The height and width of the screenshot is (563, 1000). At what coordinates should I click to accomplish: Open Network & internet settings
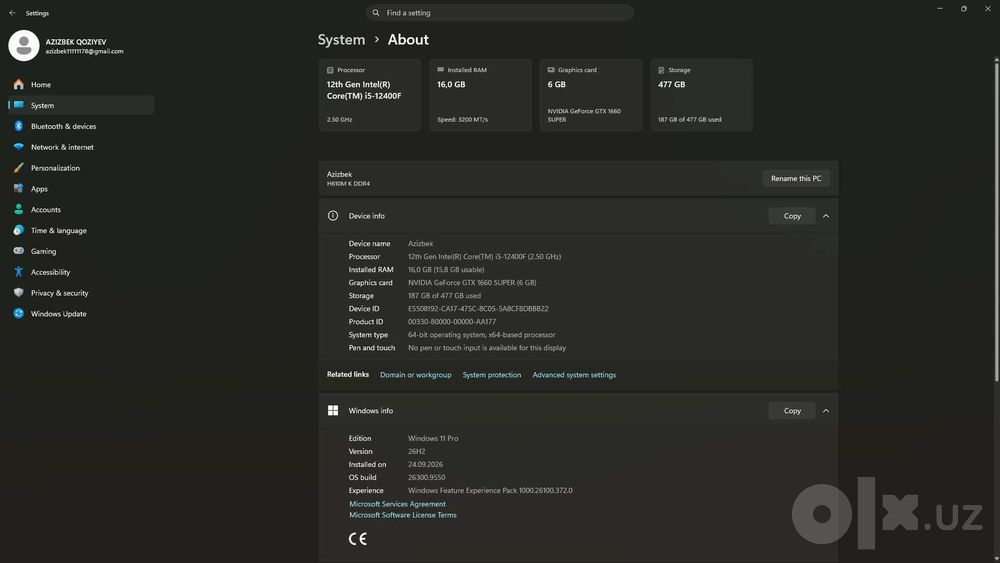(81, 147)
